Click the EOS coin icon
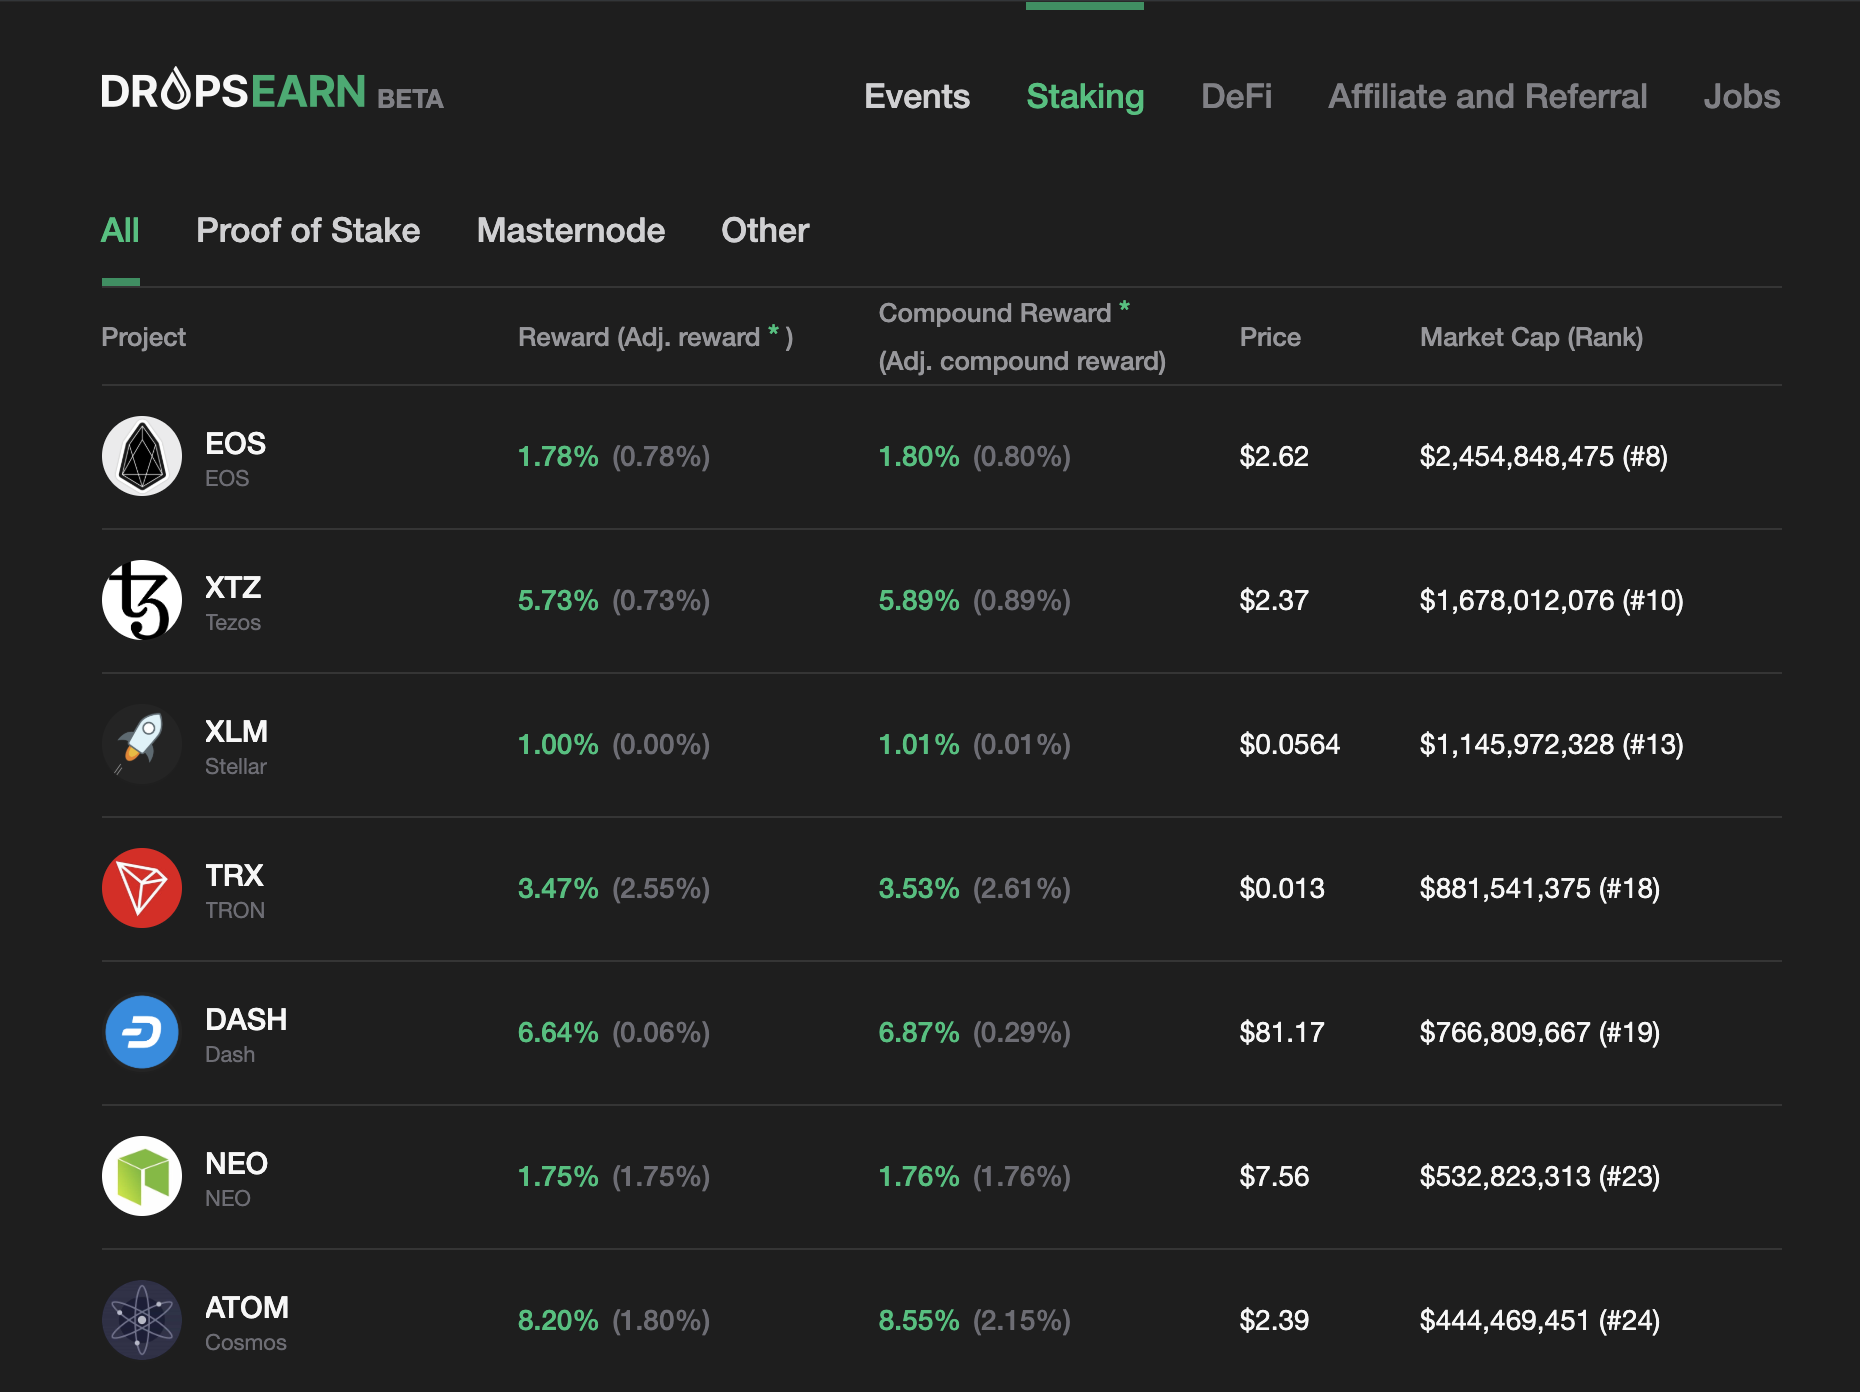 pos(142,456)
